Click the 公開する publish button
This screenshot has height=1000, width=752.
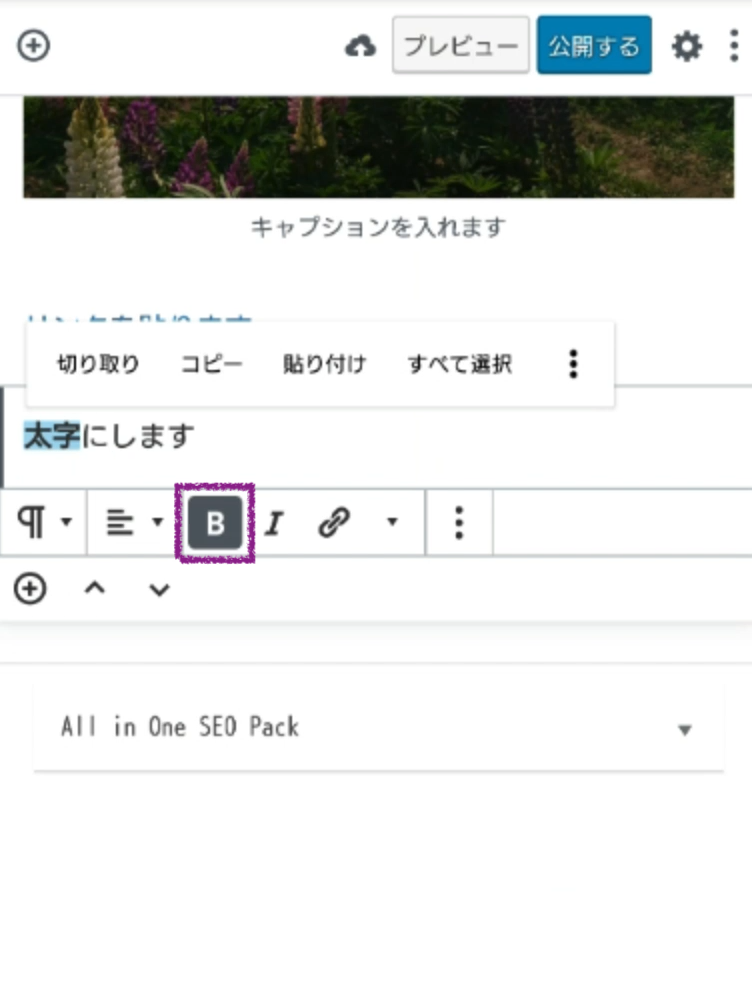(593, 46)
